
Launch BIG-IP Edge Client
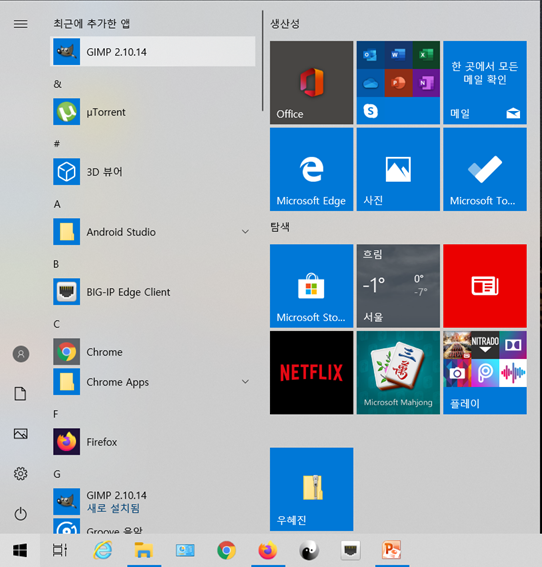click(x=153, y=291)
